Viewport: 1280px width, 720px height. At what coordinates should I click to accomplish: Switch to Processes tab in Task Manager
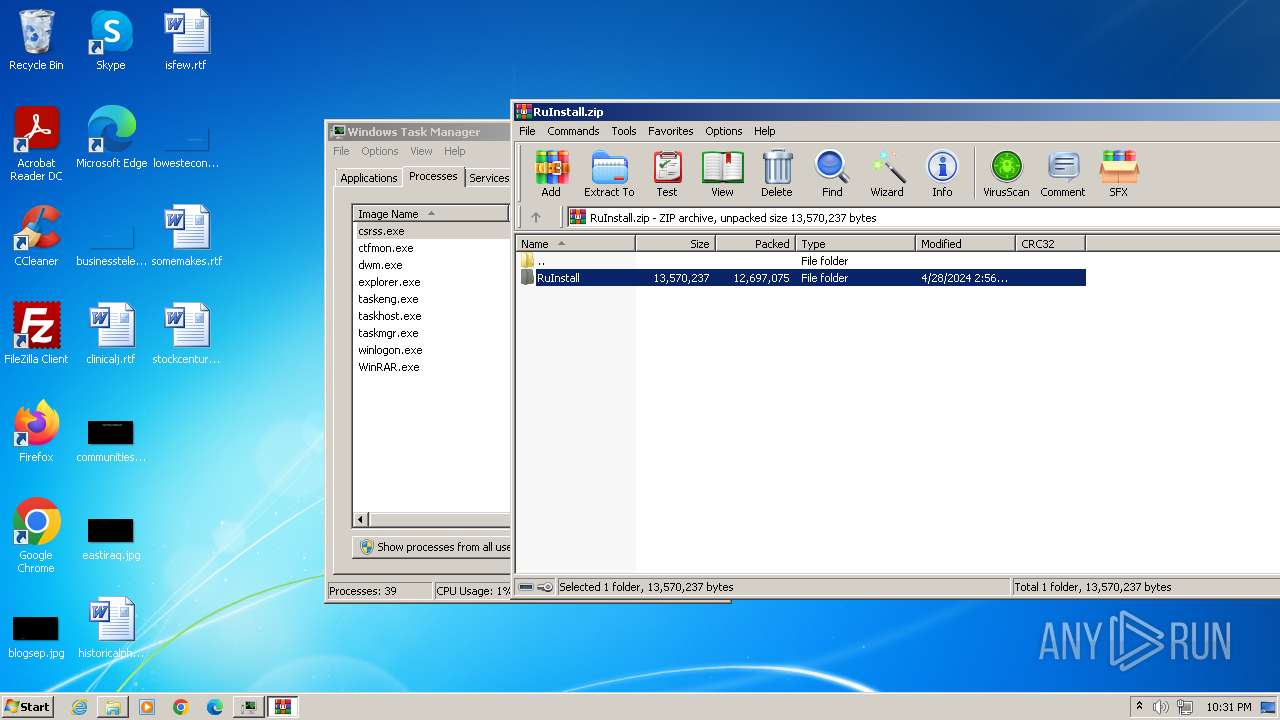(433, 176)
